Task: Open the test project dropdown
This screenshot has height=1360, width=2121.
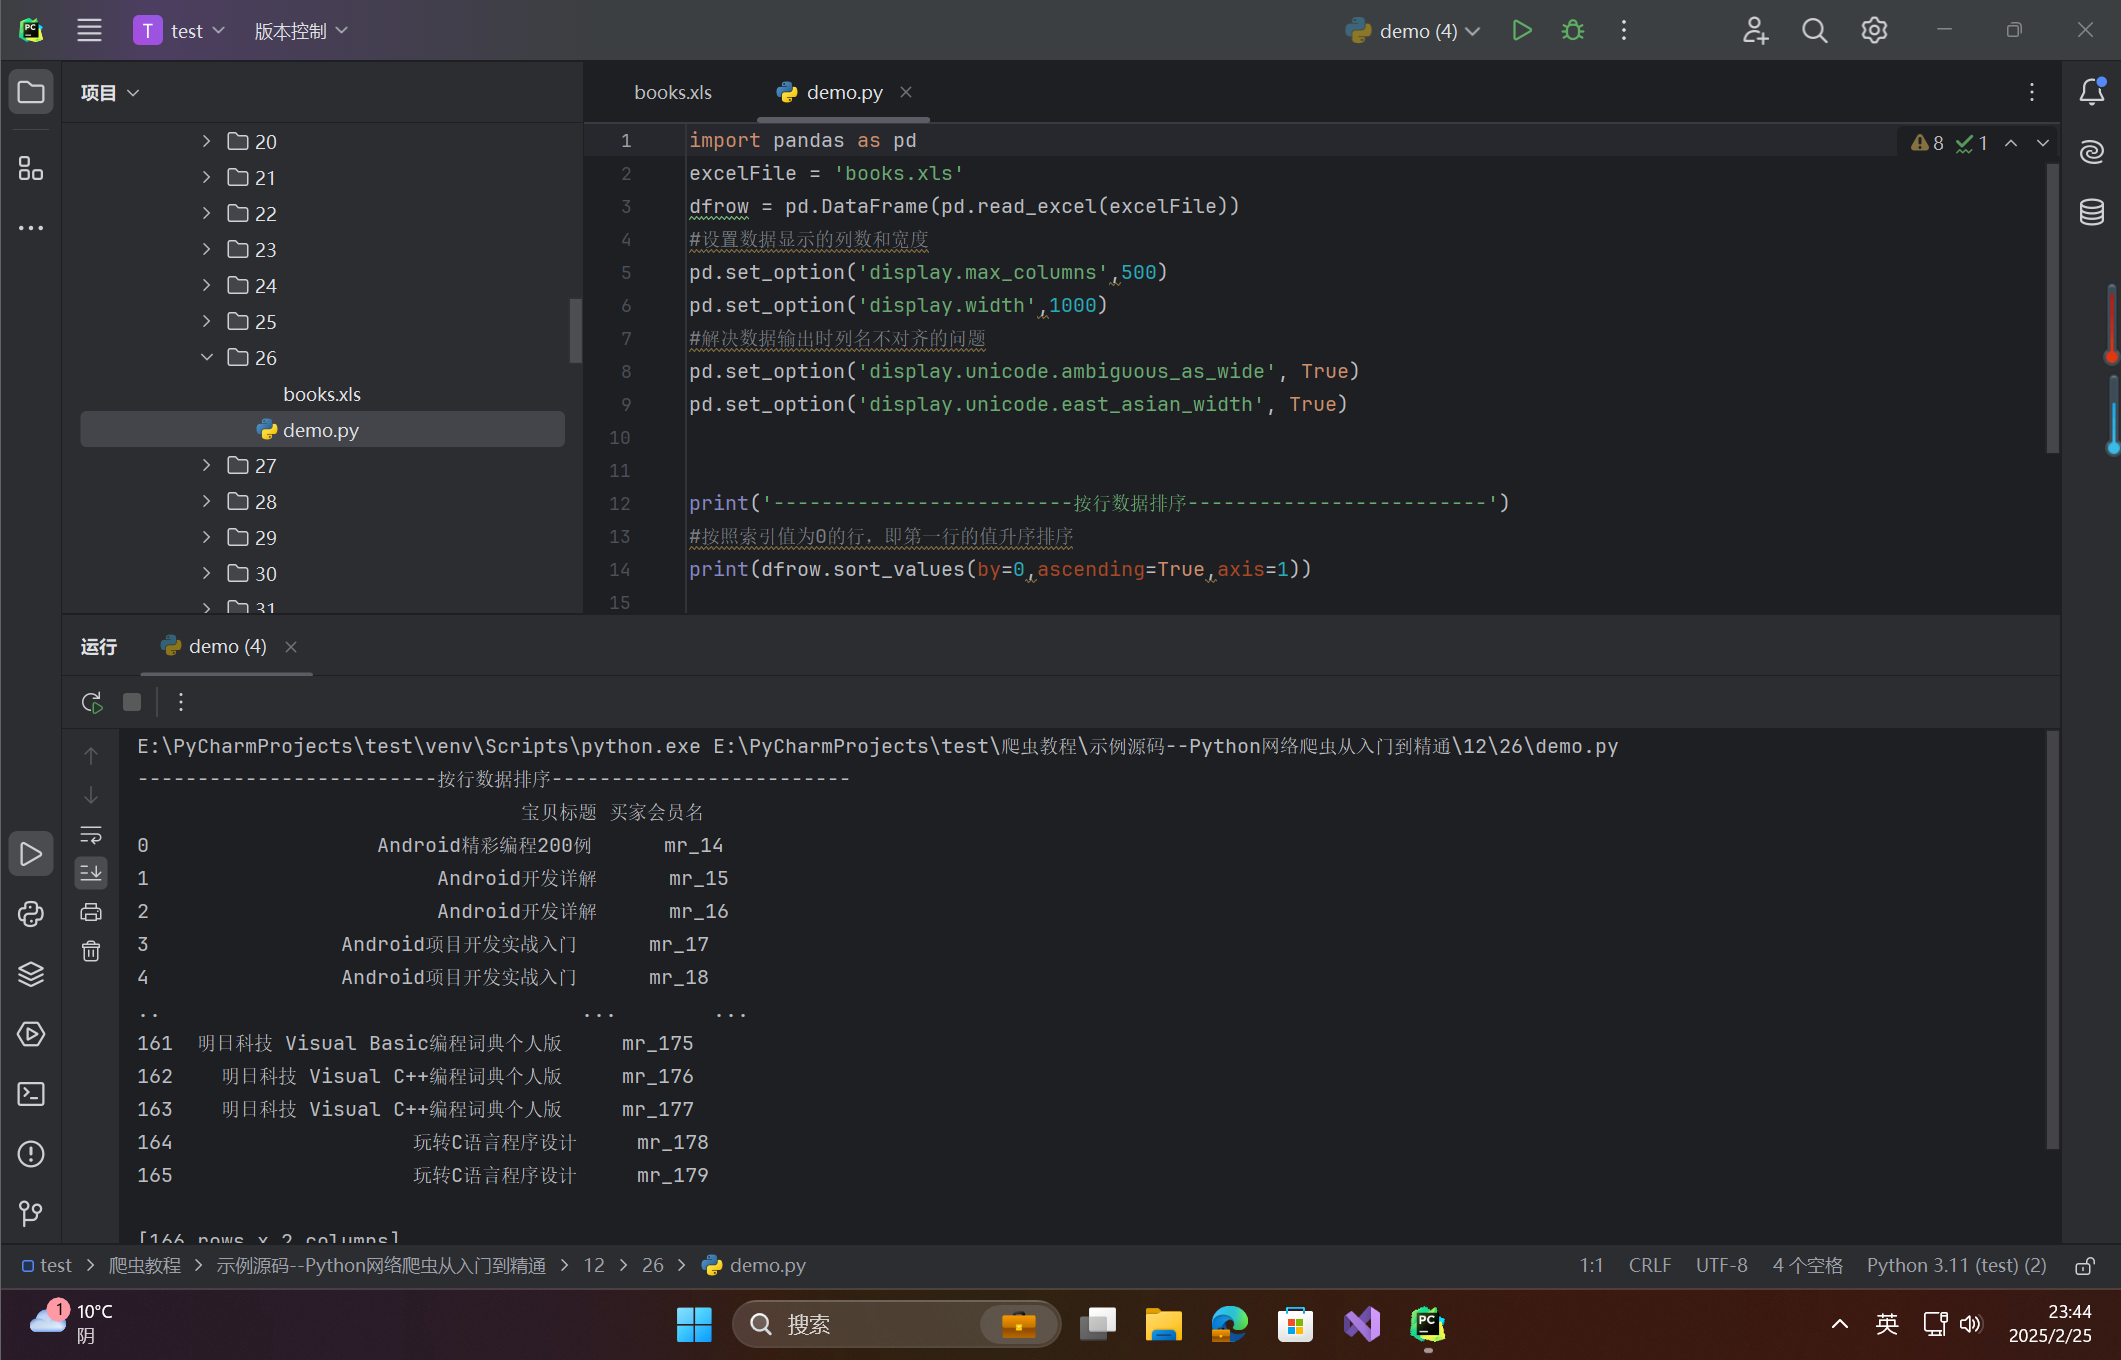Action: 181,31
